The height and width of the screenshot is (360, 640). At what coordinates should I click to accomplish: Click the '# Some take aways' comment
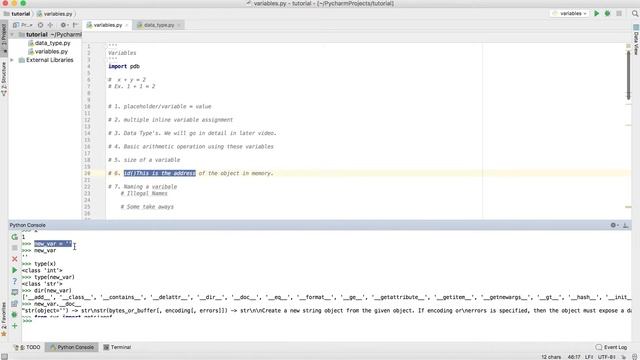pos(147,207)
